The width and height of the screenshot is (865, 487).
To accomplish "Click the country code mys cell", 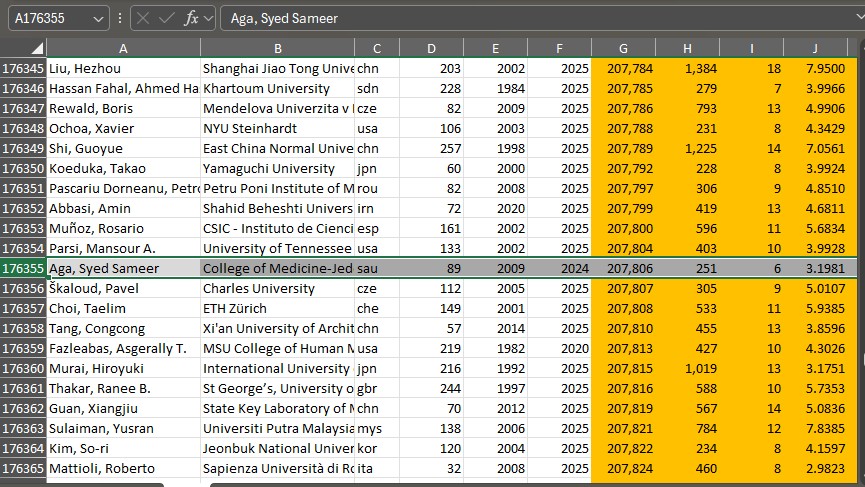I will (x=377, y=429).
